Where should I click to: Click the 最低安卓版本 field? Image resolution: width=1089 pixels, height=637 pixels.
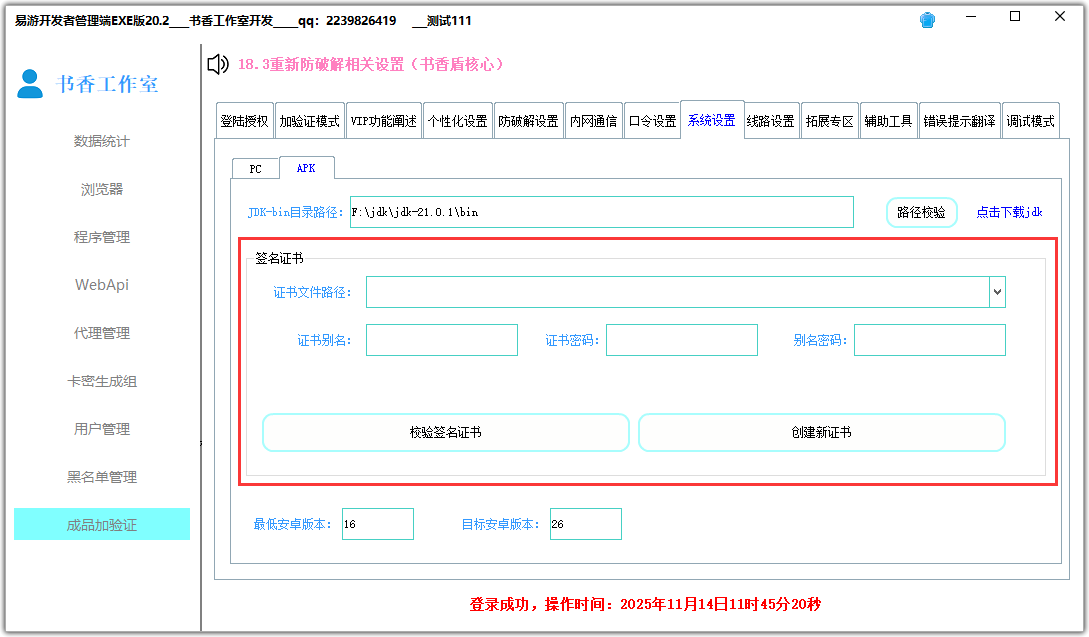click(x=378, y=524)
